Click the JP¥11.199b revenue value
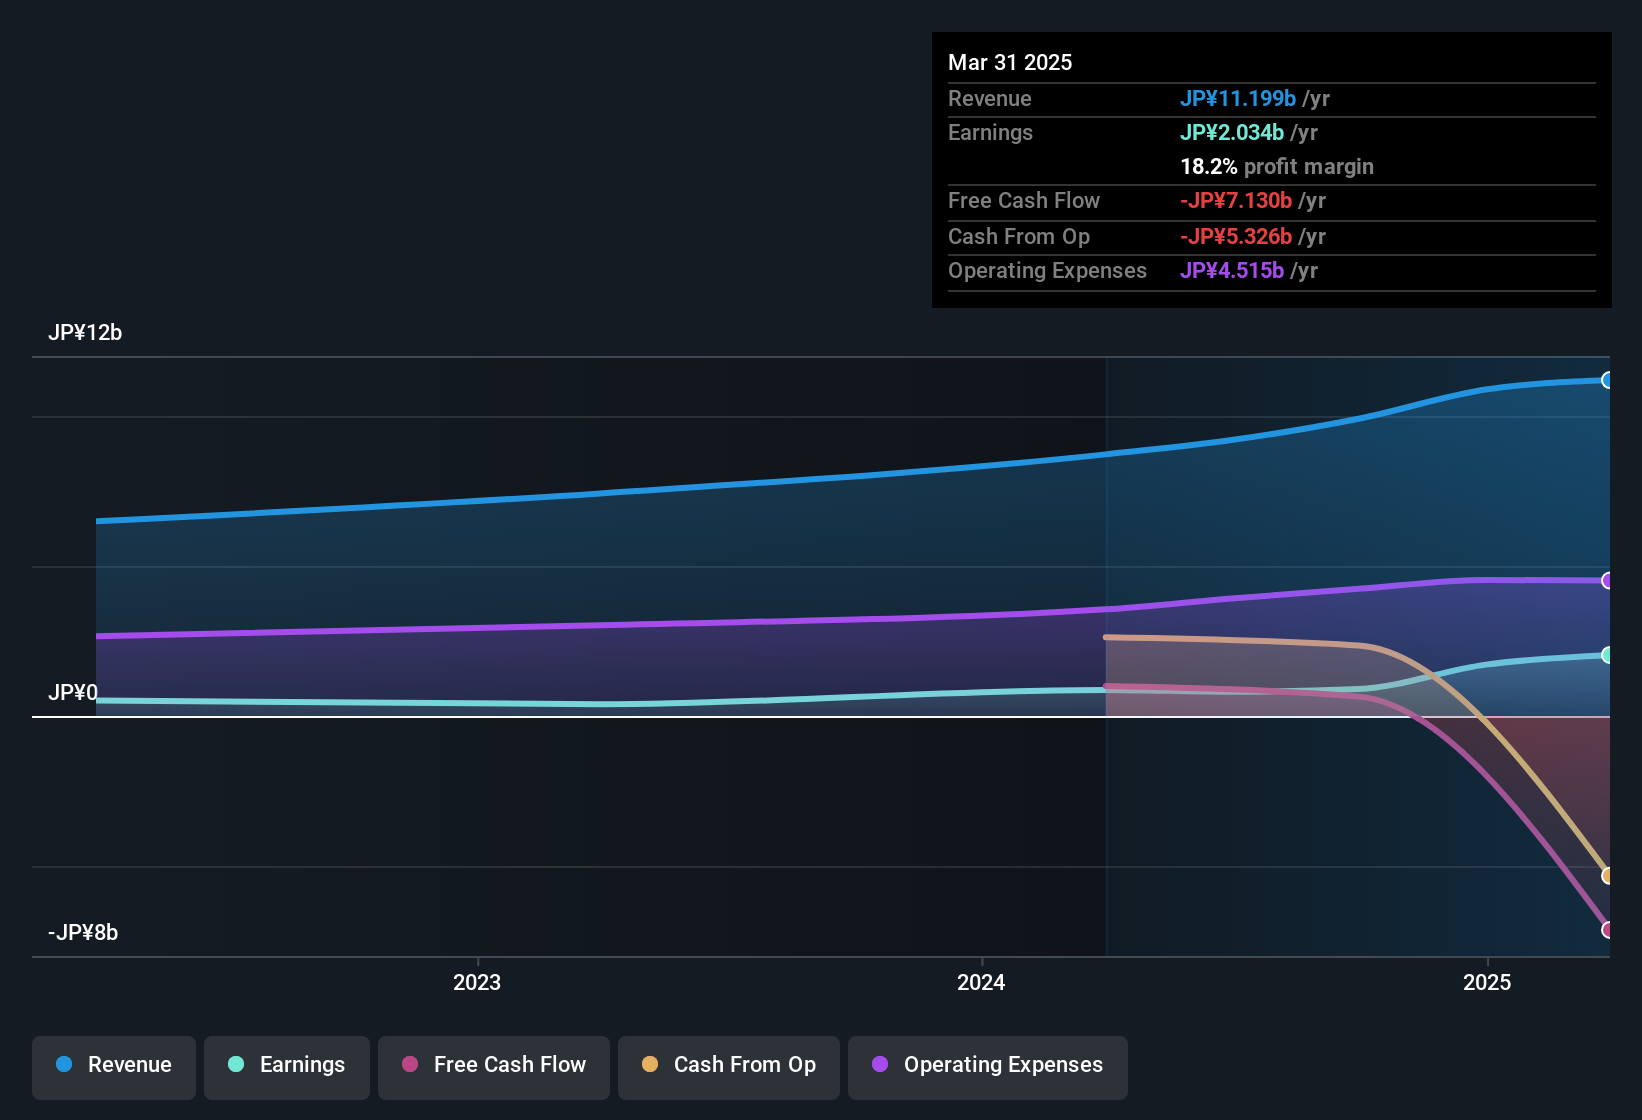The image size is (1642, 1120). tap(1238, 98)
